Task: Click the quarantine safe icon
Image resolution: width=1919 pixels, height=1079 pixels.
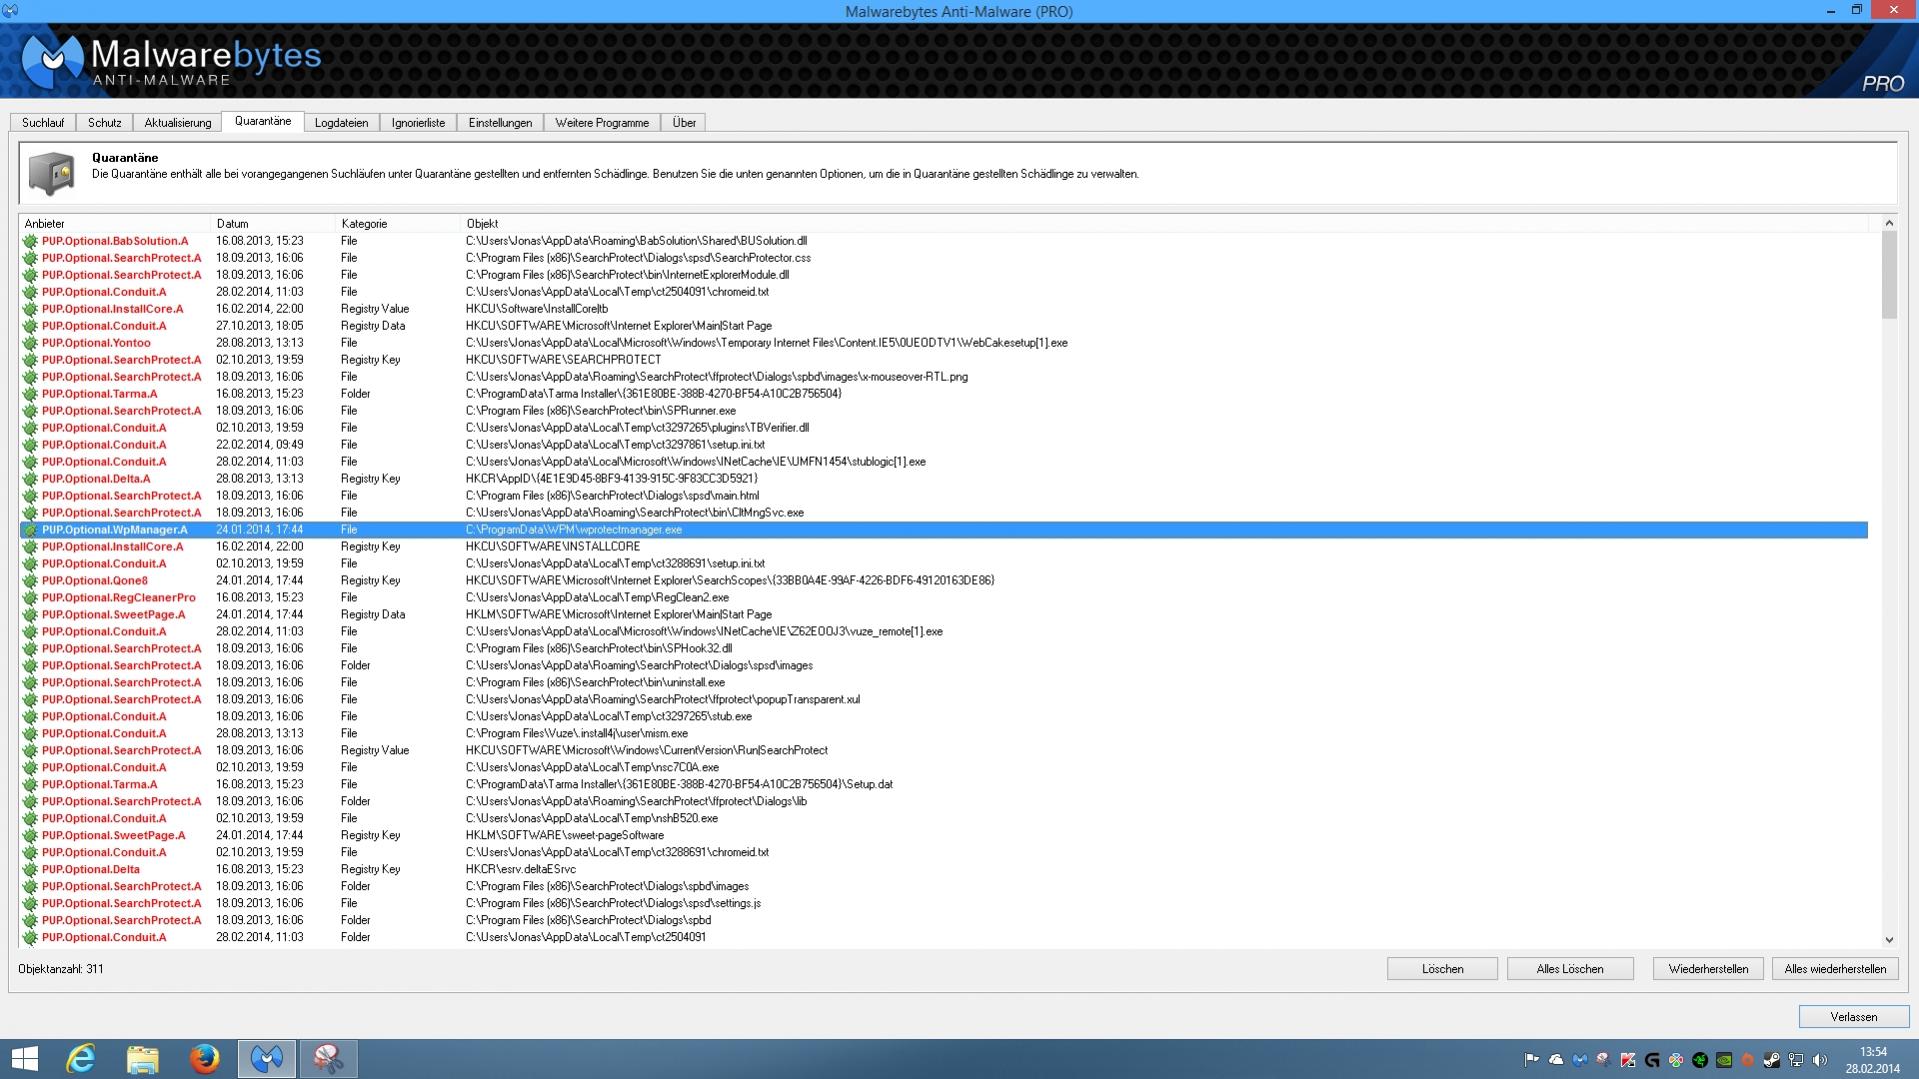Action: [51, 173]
